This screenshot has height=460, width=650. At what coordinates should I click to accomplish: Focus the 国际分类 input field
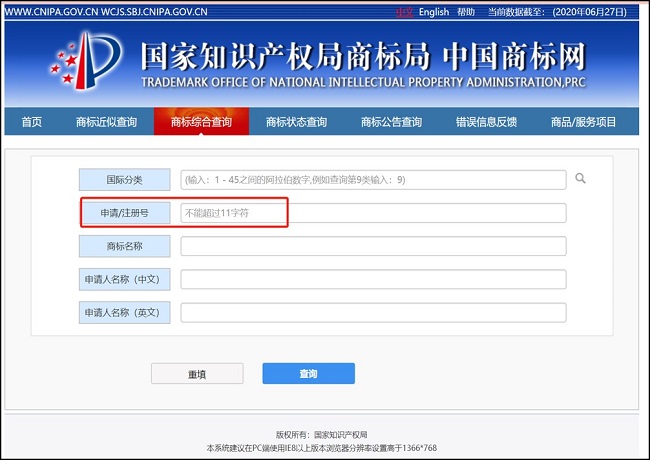[x=373, y=180]
